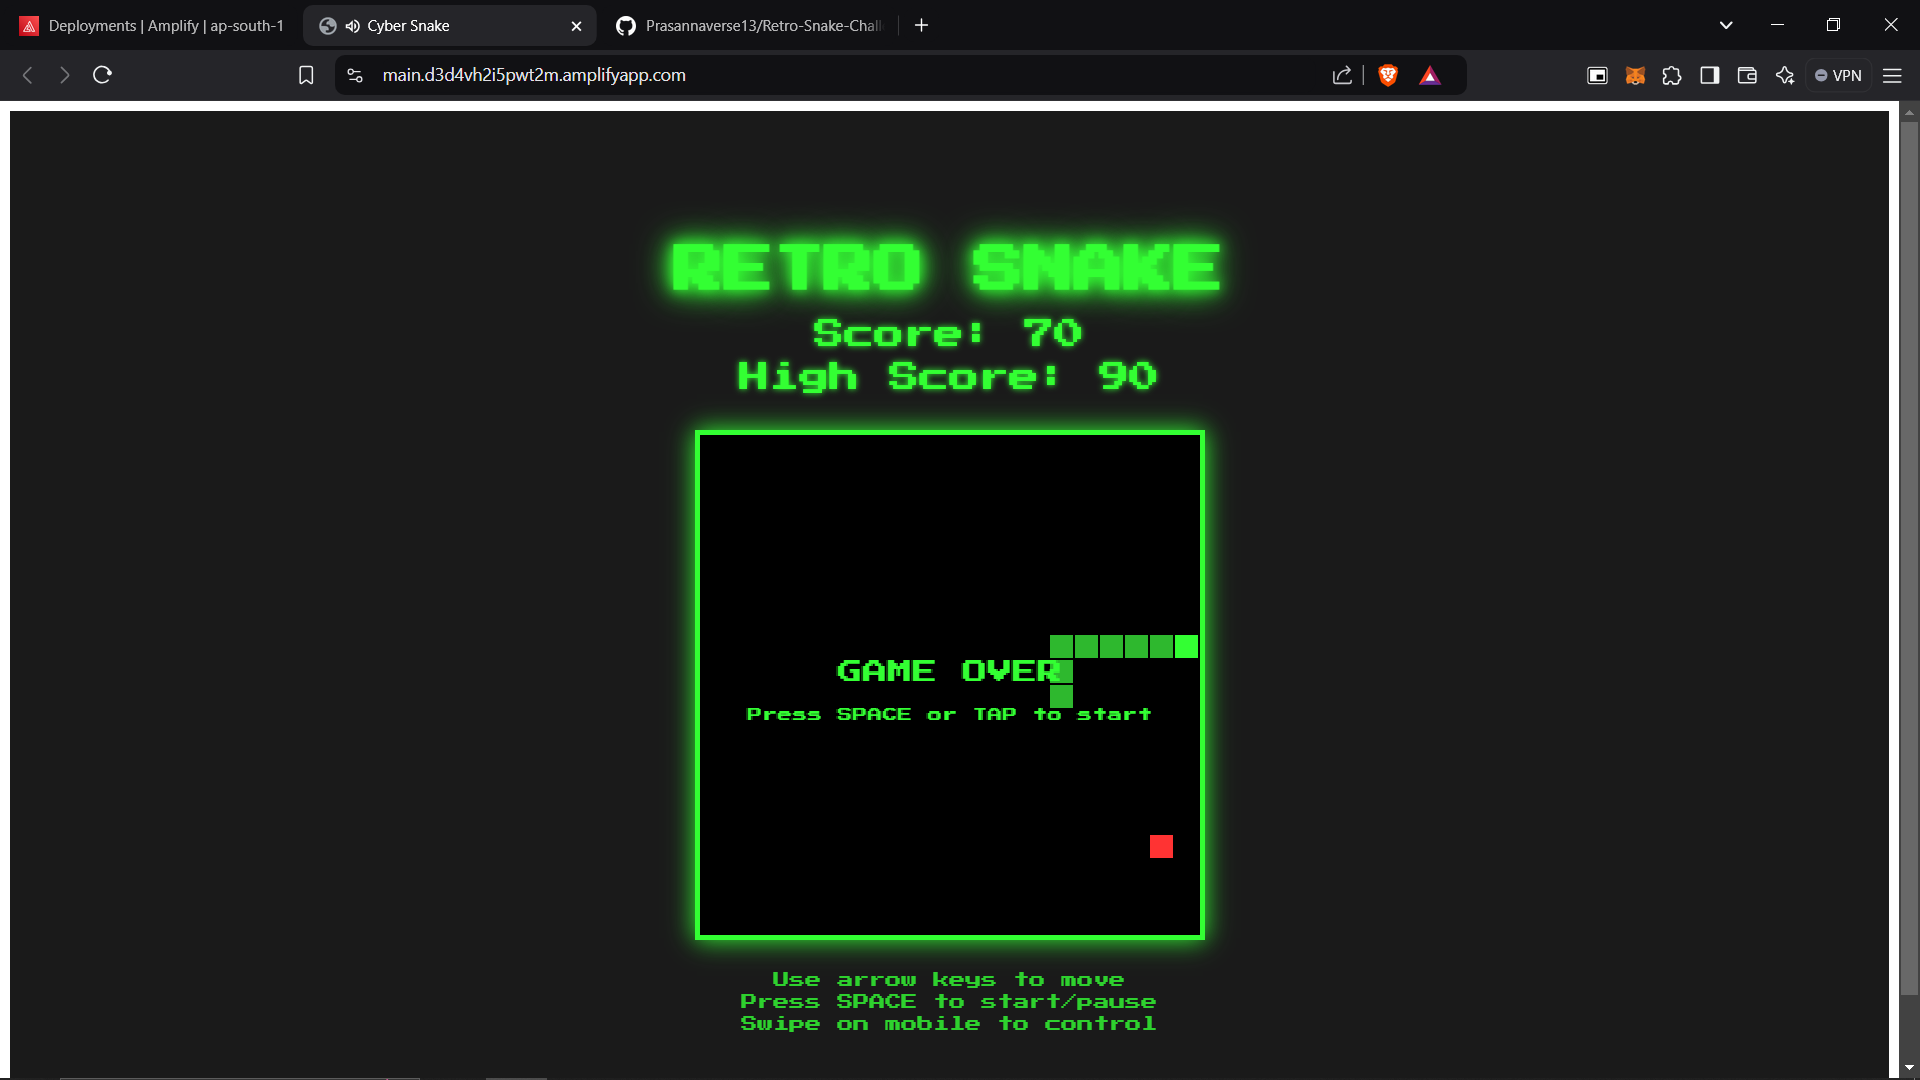
Task: Expand the tab search dropdown arrow
Action: [1726, 25]
